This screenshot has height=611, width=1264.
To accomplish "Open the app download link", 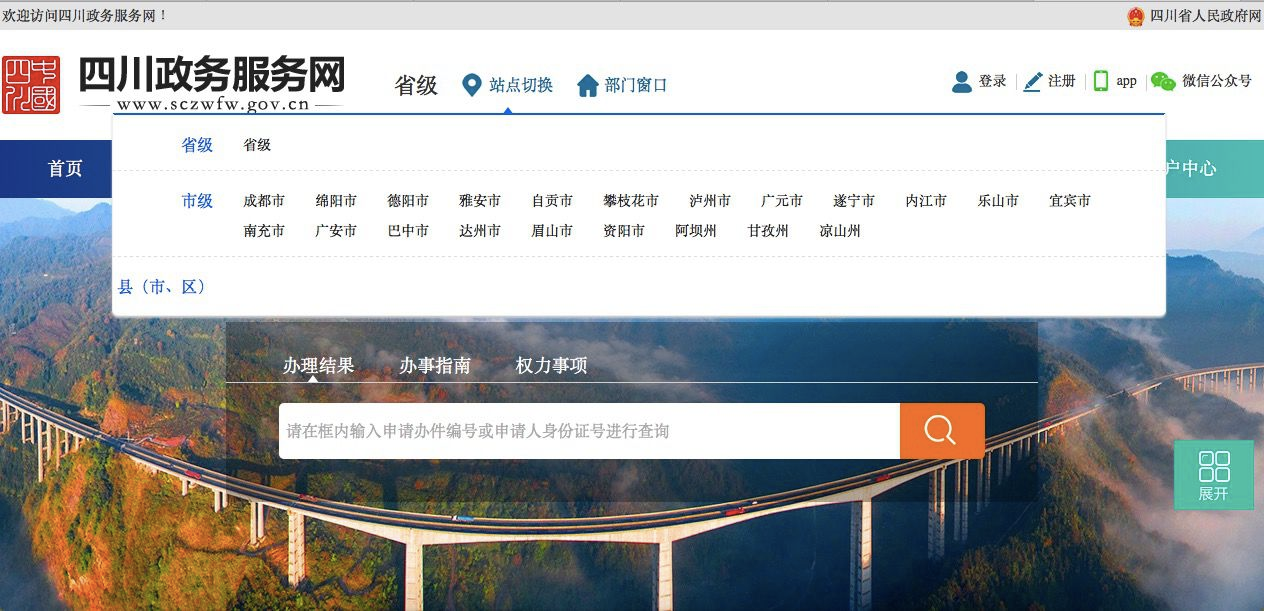I will [1127, 82].
